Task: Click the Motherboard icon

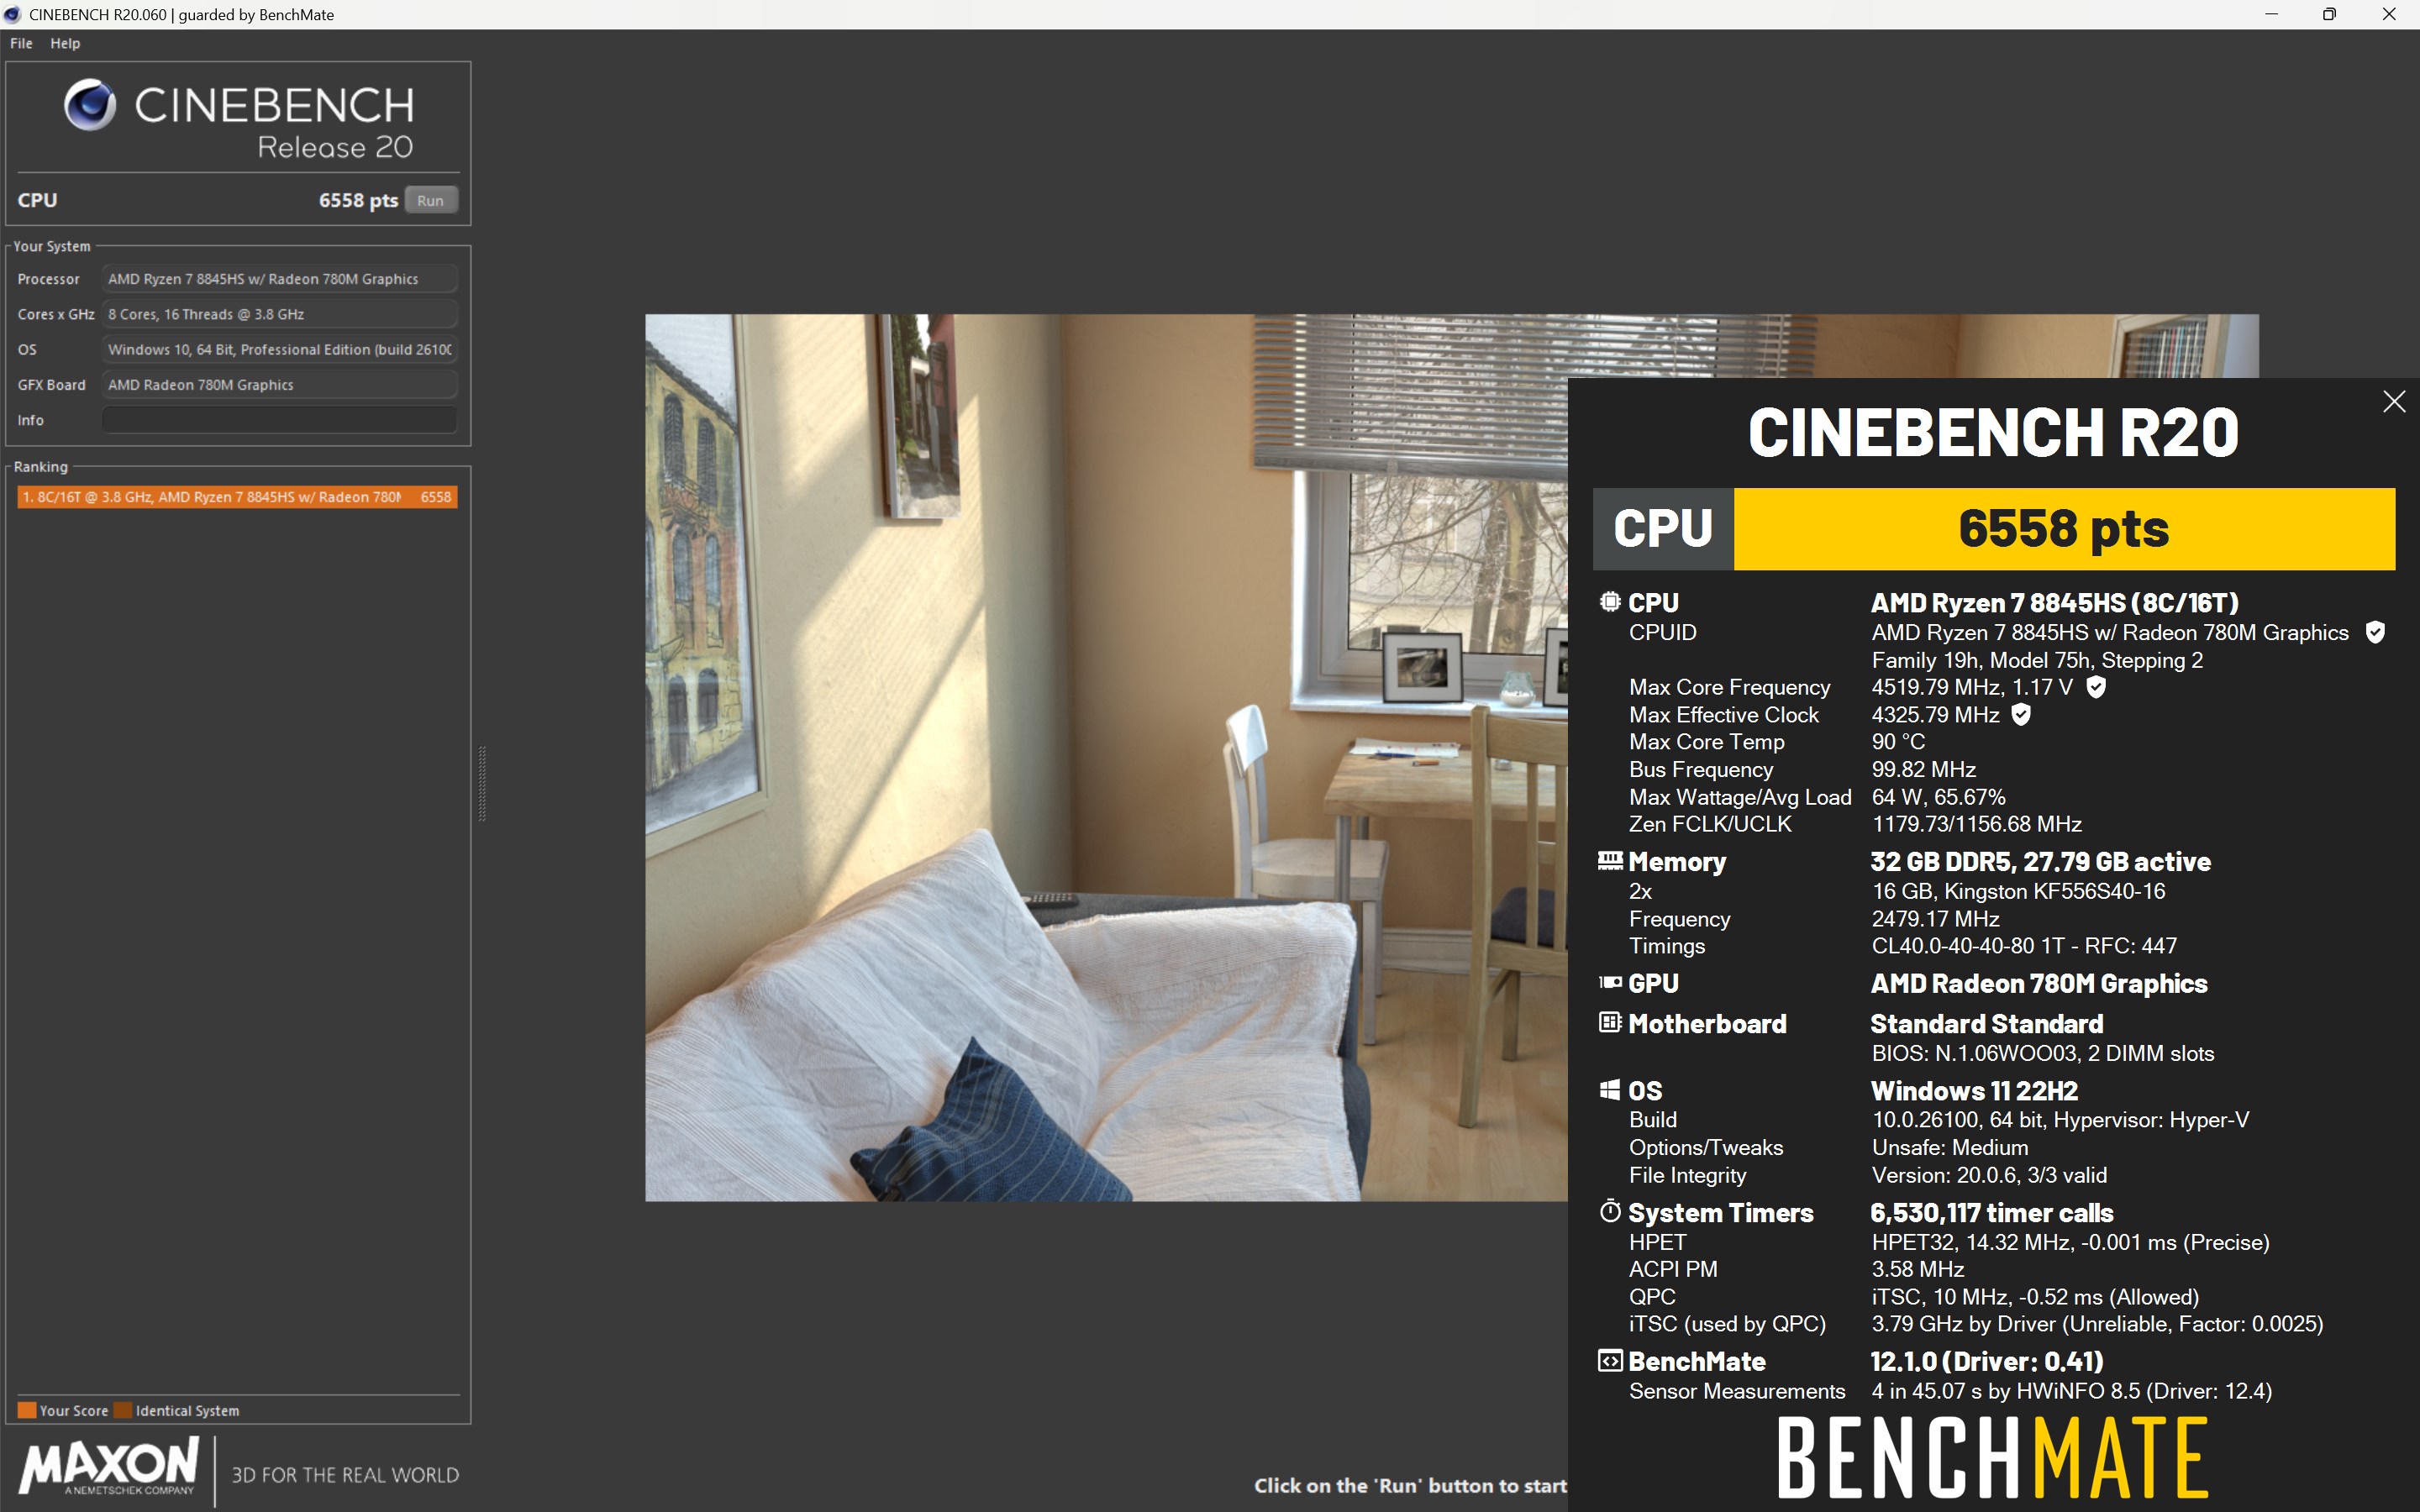Action: click(1610, 1023)
